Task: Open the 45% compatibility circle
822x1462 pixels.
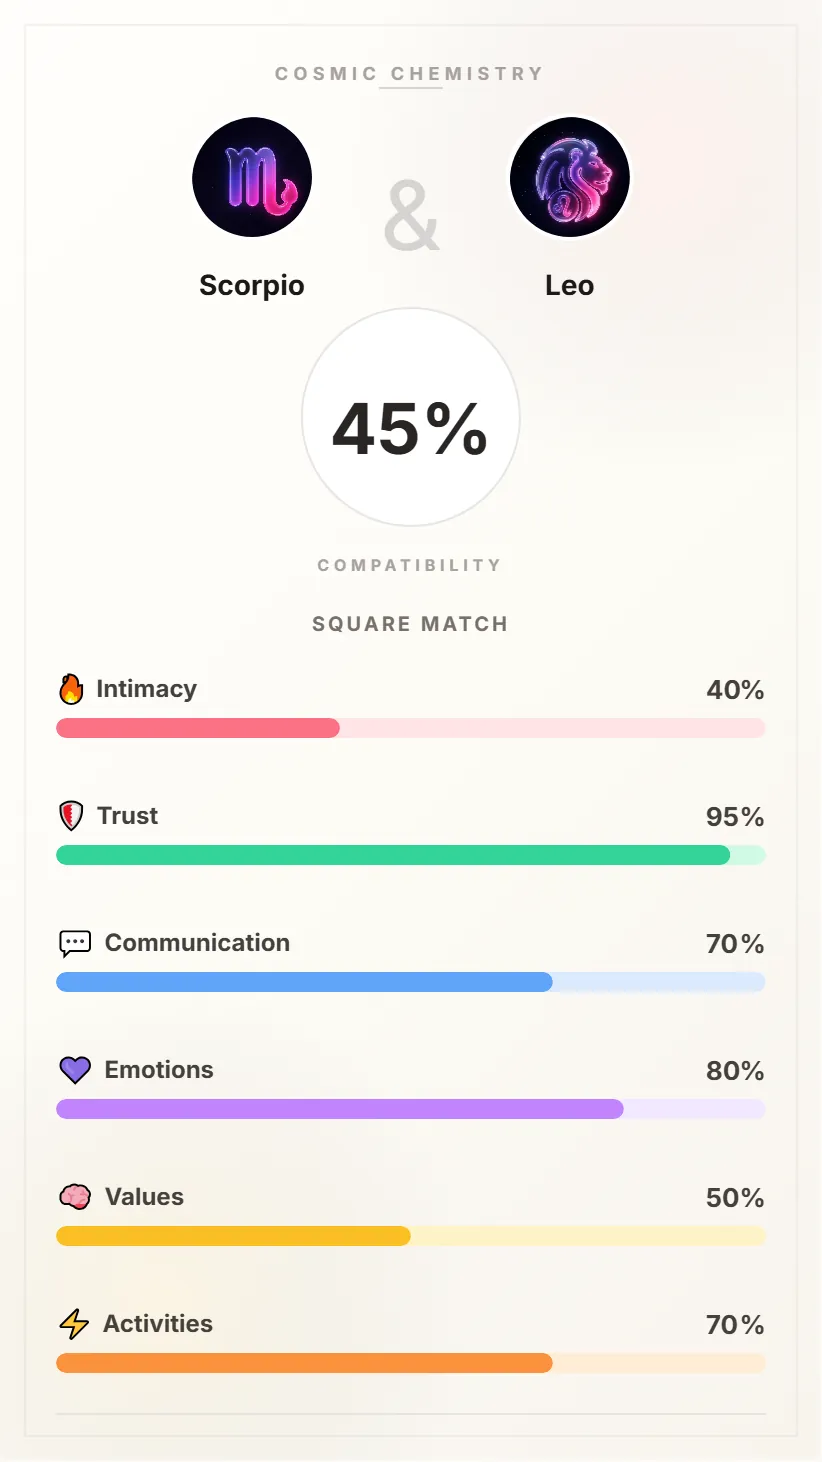Action: tap(410, 418)
